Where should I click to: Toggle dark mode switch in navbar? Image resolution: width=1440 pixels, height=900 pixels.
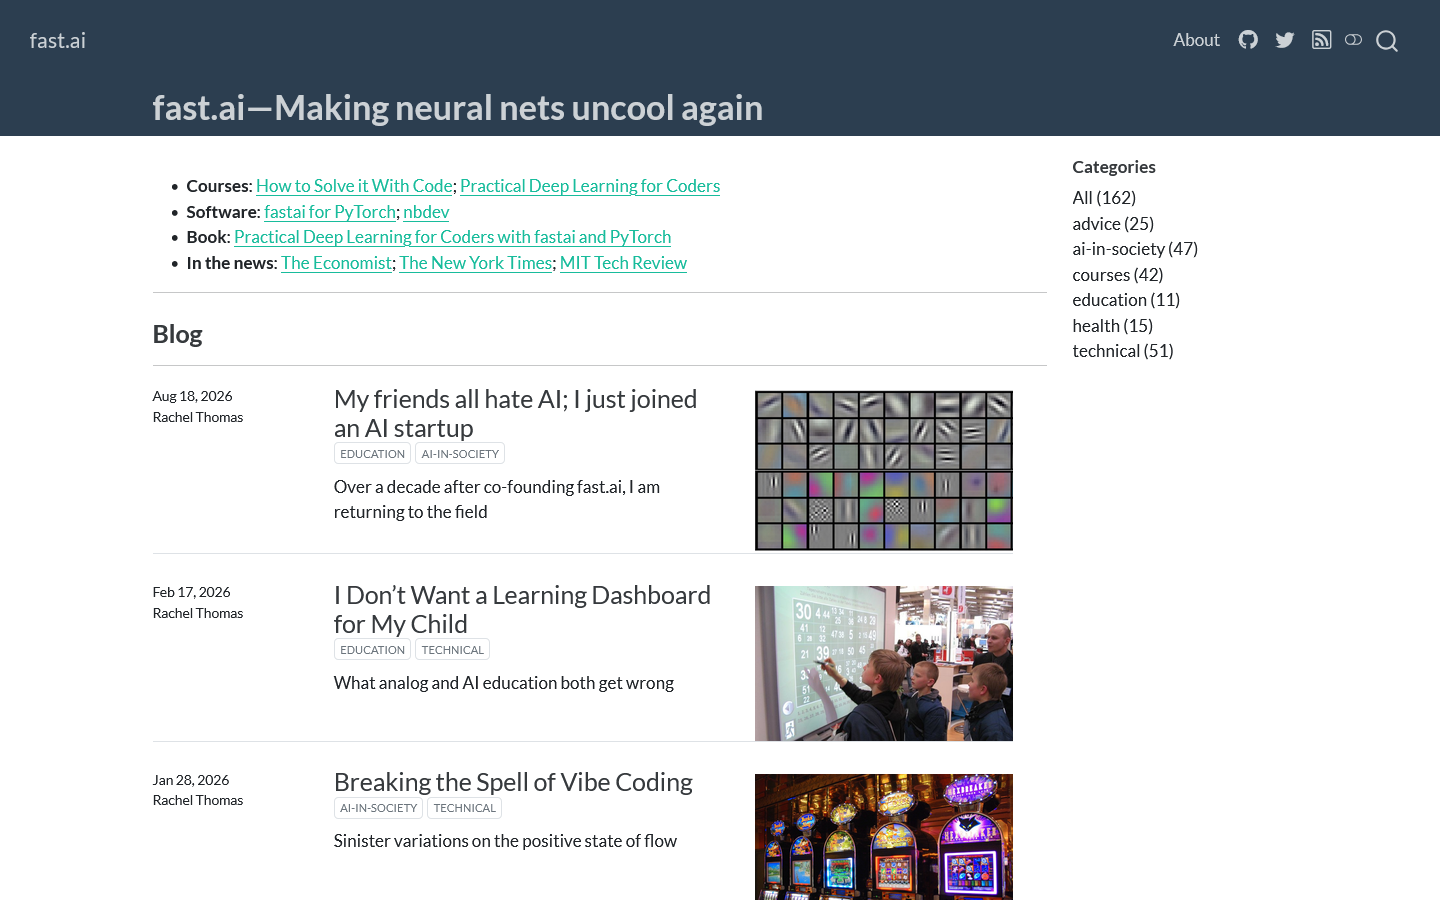(1353, 40)
